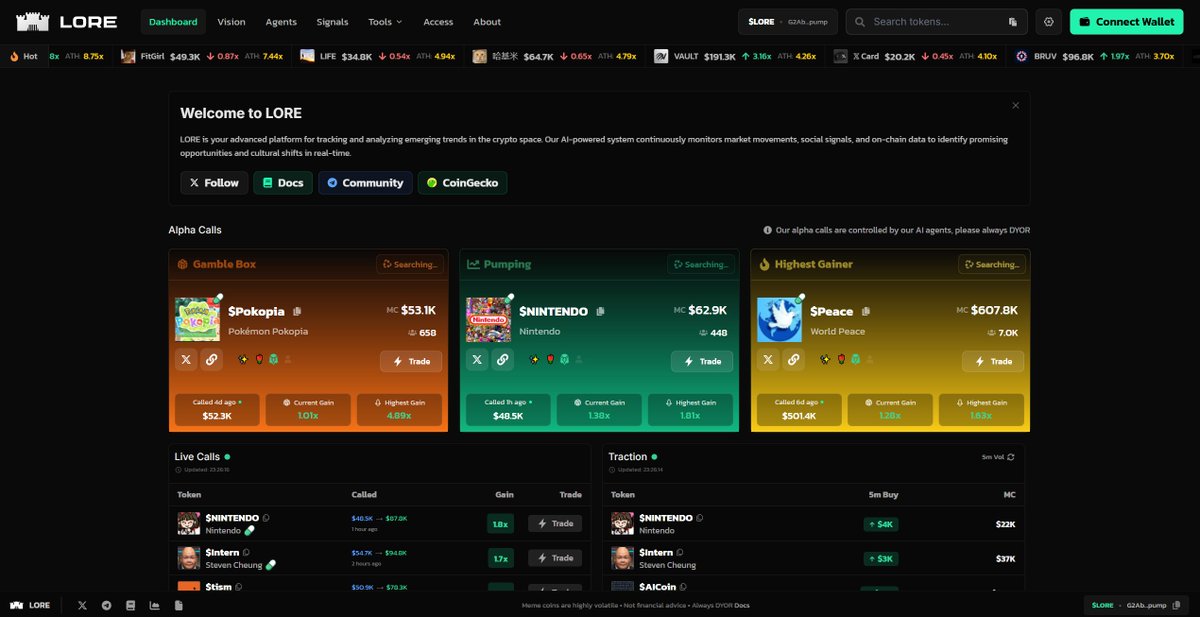Click Trade on the $Pokopia card
Screen dimensions: 1200x617
(x=411, y=361)
